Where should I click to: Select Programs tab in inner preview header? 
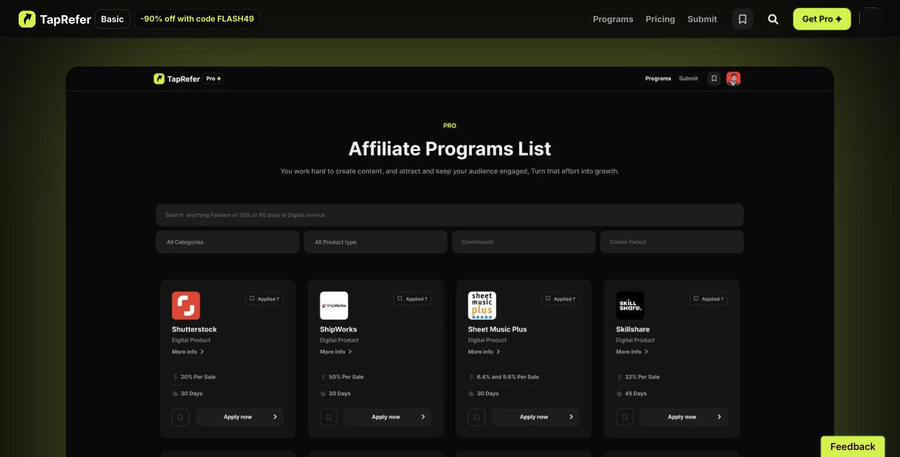click(658, 79)
